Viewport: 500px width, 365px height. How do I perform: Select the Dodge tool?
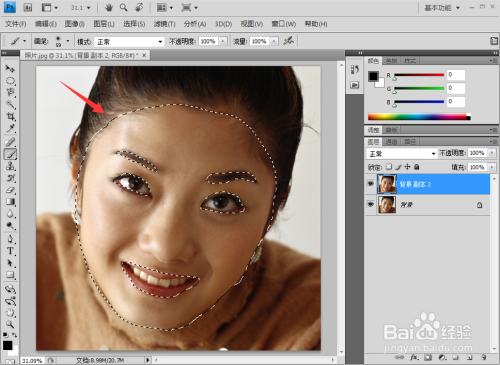(x=10, y=226)
